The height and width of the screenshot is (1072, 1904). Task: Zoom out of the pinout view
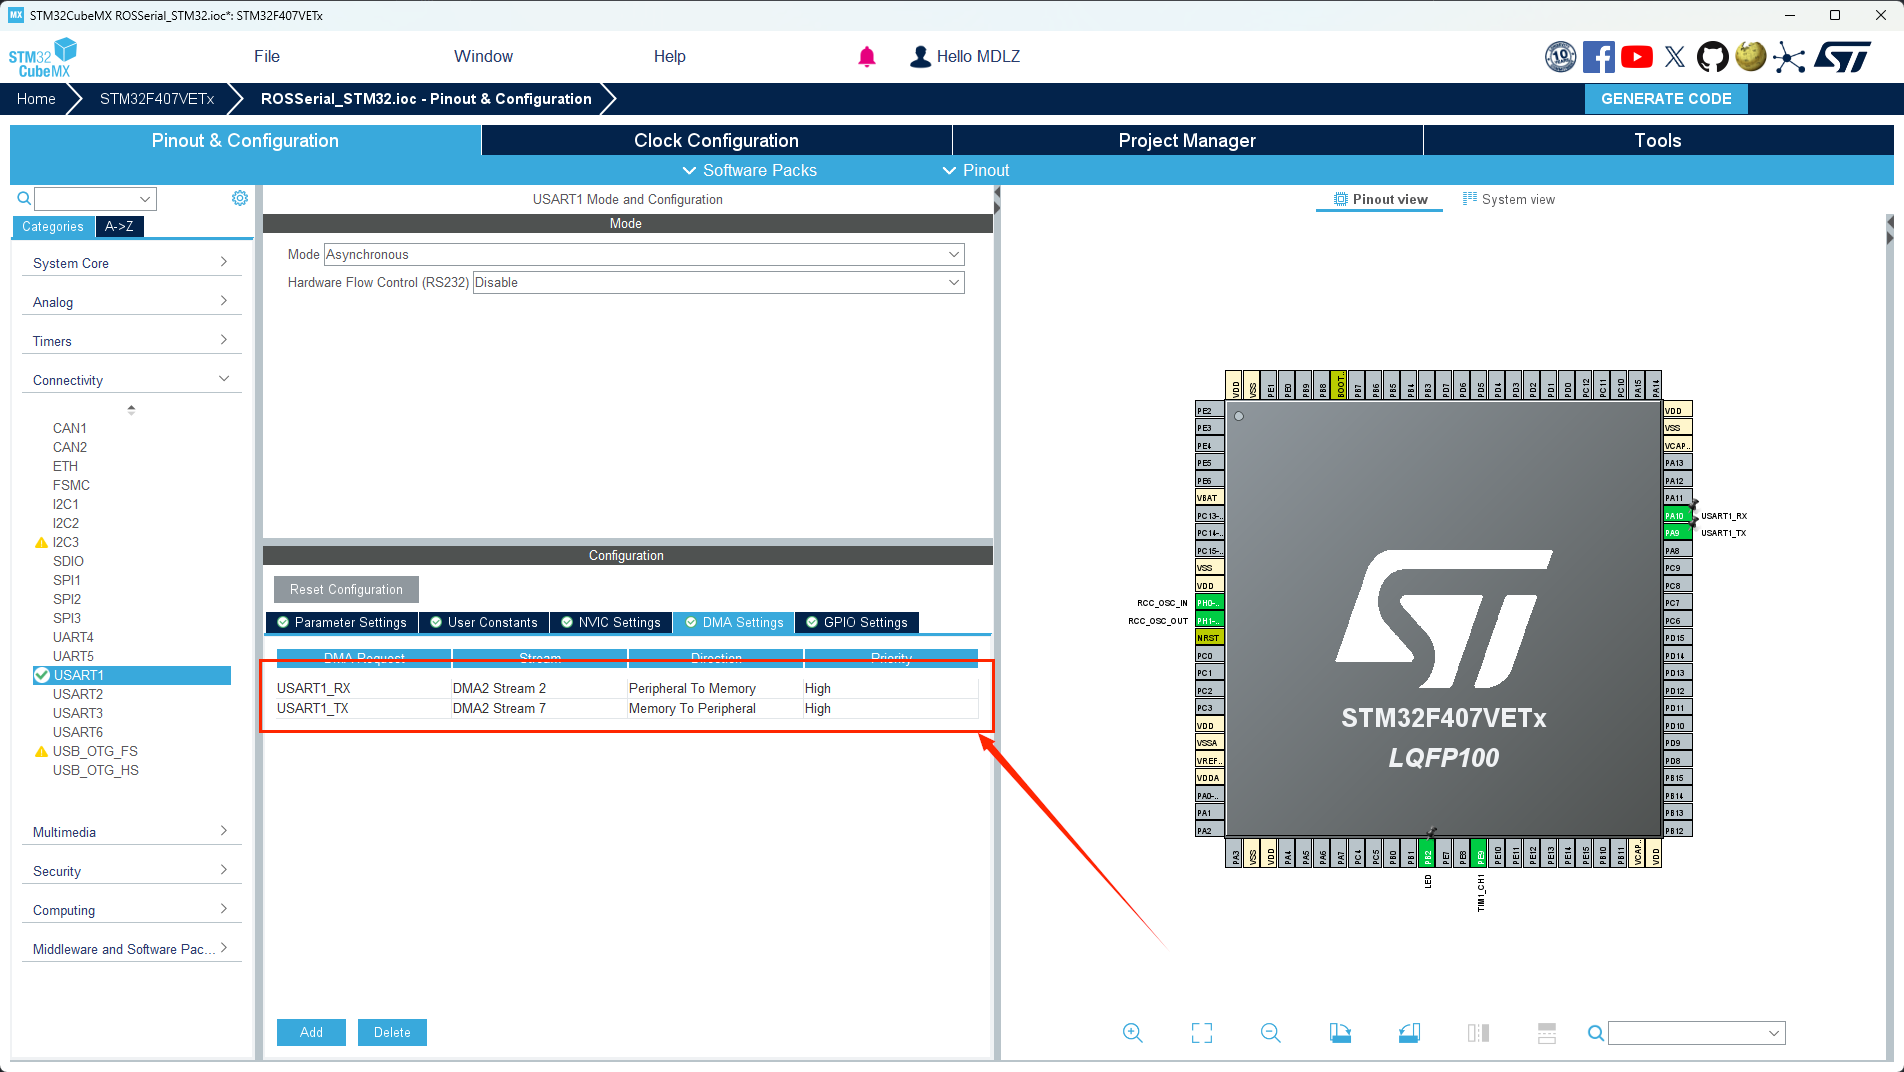click(1271, 1033)
